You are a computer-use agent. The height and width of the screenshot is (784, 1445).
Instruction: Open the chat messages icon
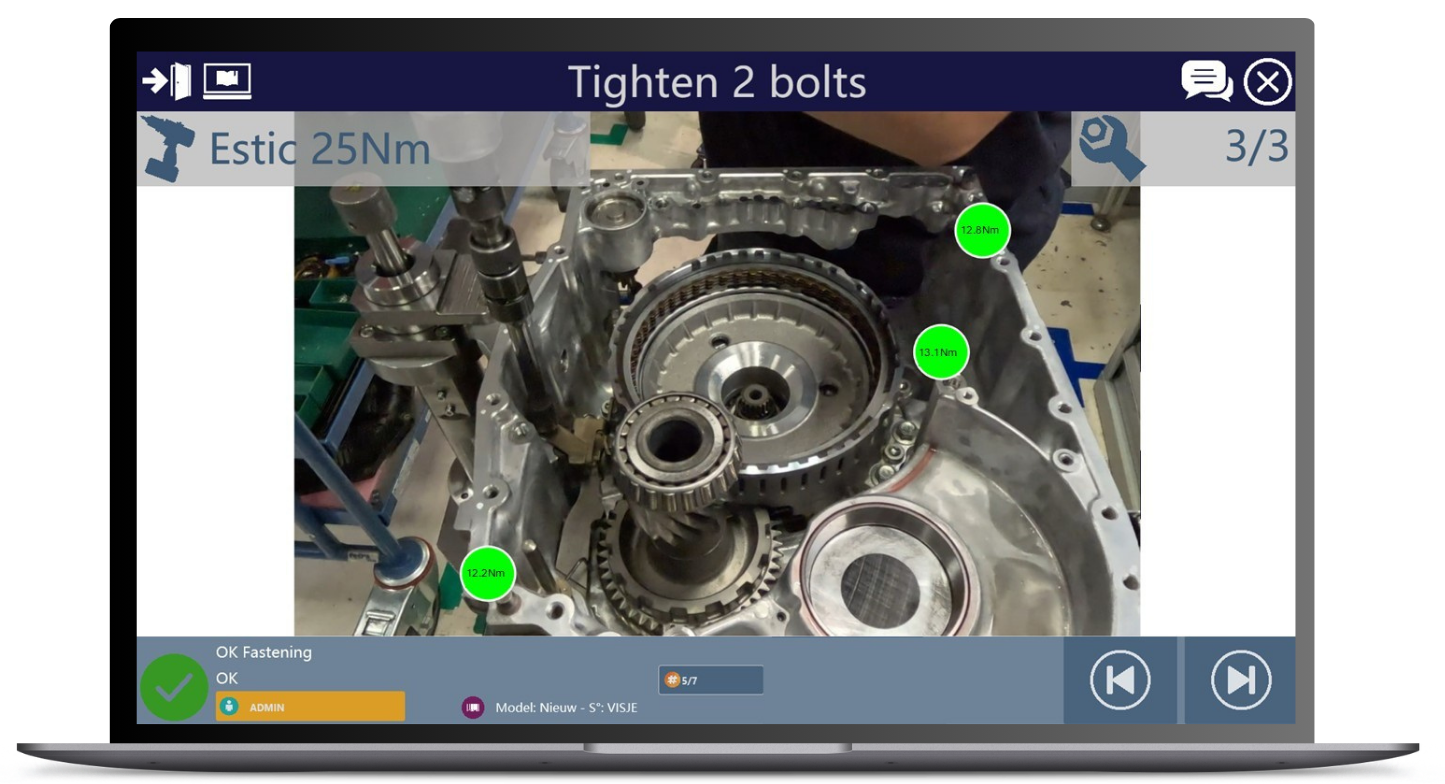click(1206, 81)
